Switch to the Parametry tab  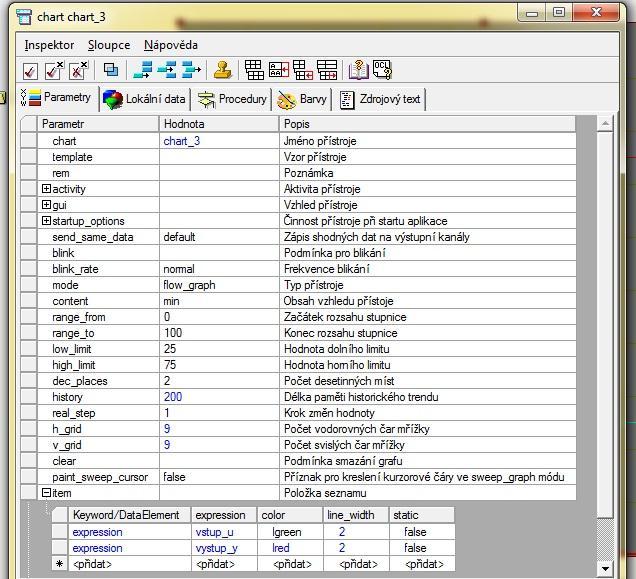tap(57, 98)
